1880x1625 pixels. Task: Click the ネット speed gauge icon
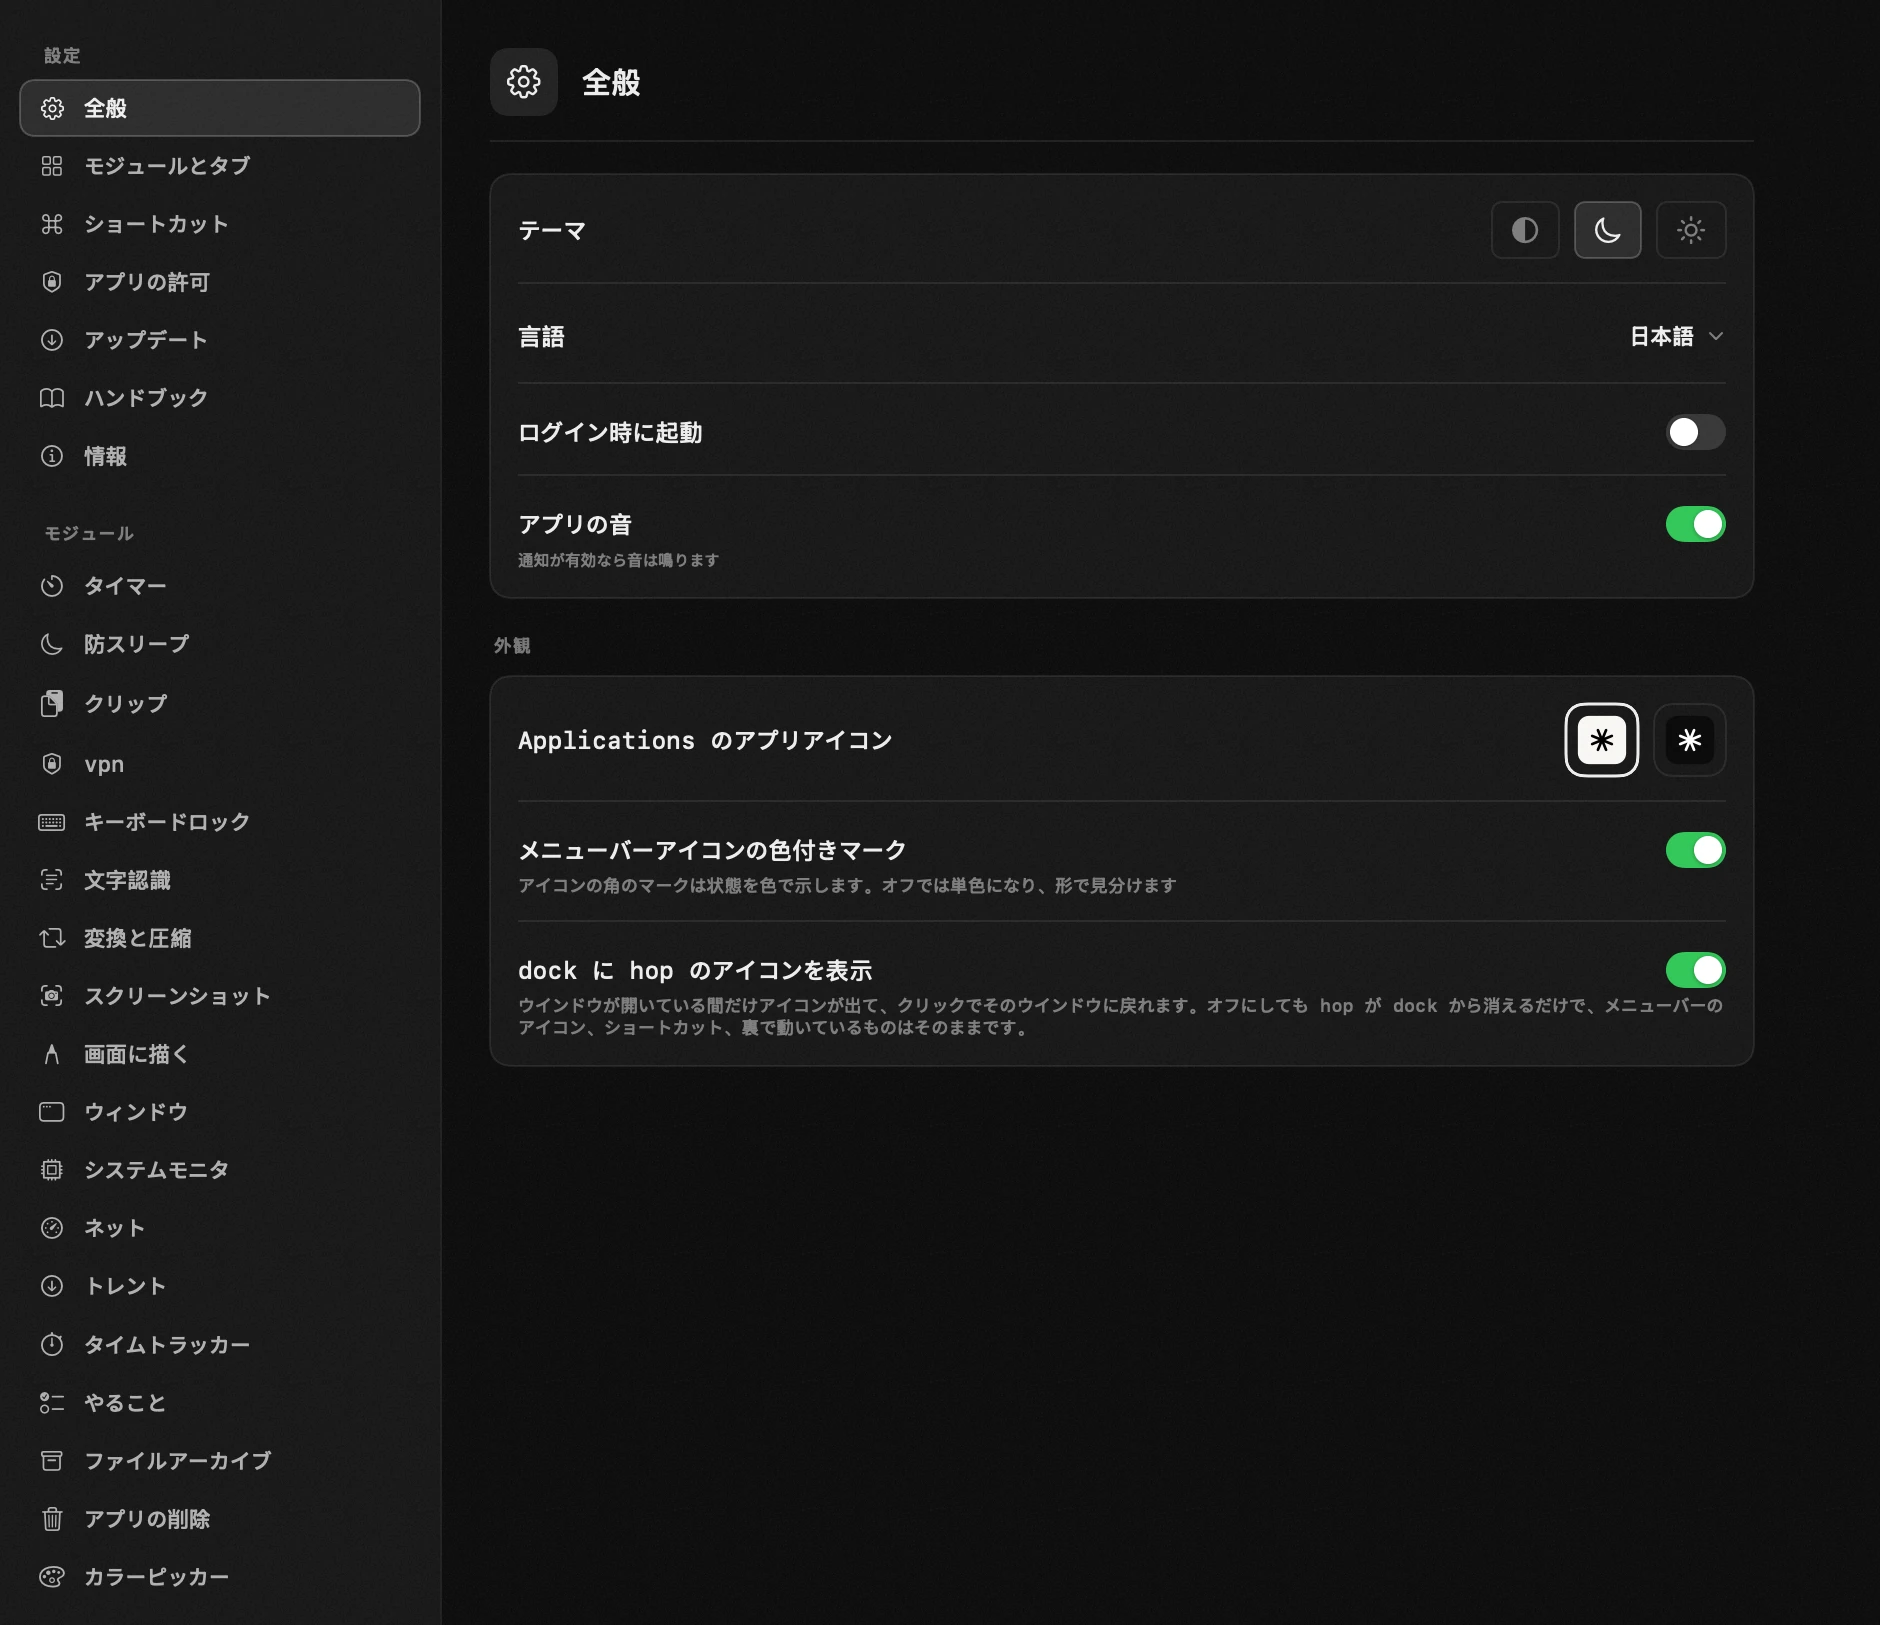[x=52, y=1228]
